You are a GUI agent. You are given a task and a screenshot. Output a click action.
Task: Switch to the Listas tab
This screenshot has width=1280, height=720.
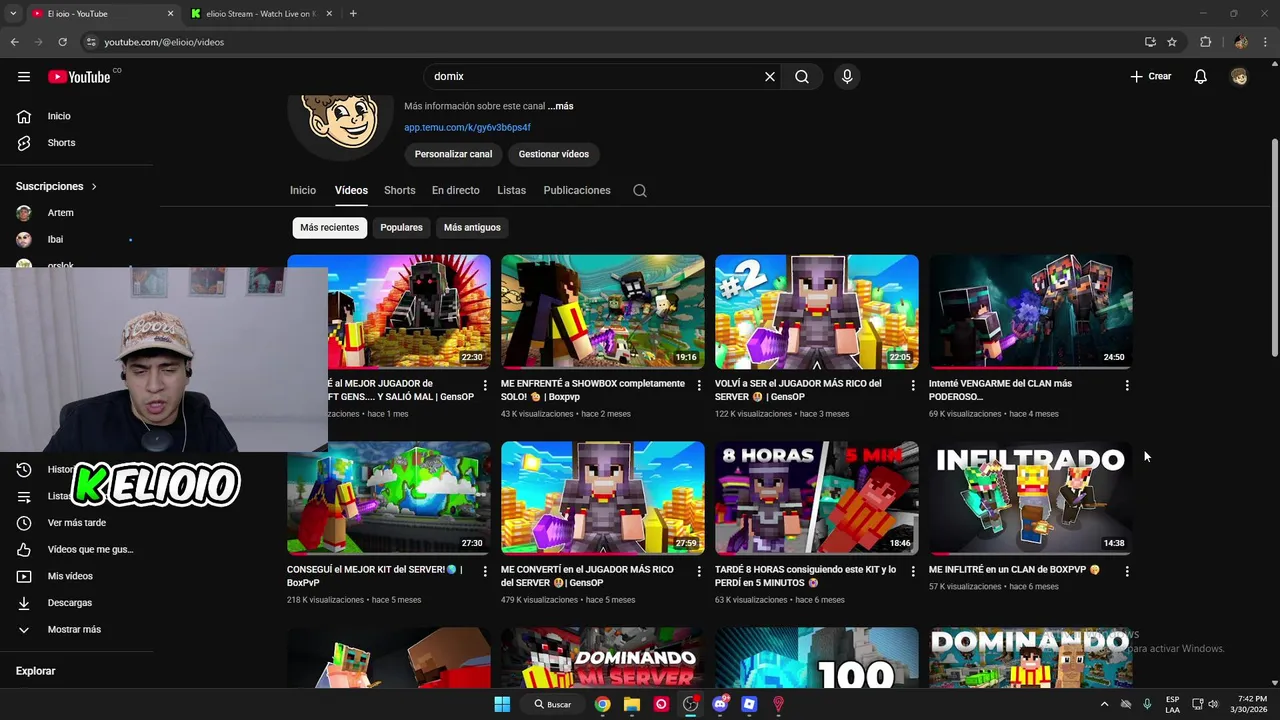(x=511, y=190)
